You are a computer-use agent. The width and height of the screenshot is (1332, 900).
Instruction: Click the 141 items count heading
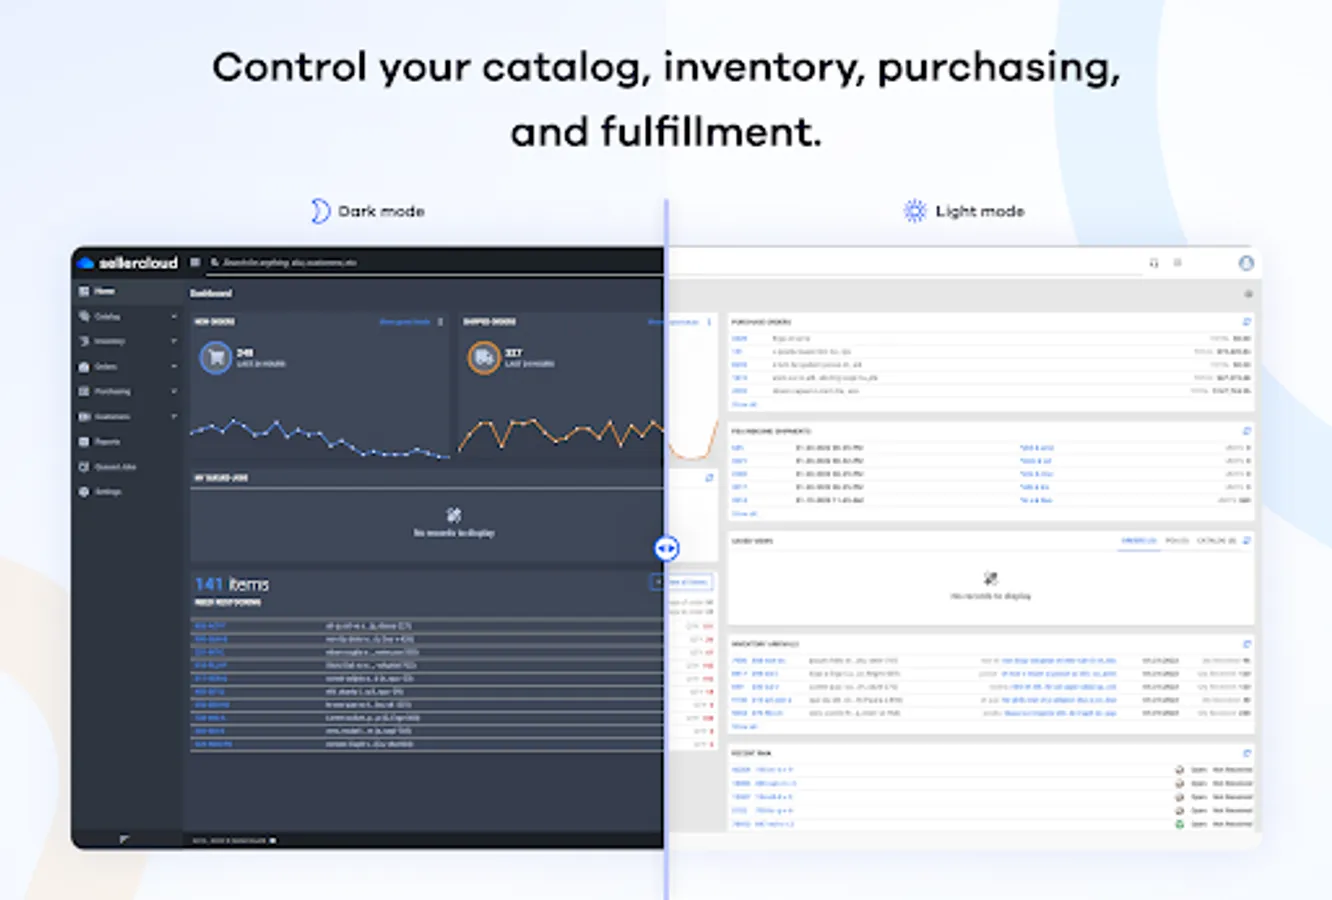point(231,584)
